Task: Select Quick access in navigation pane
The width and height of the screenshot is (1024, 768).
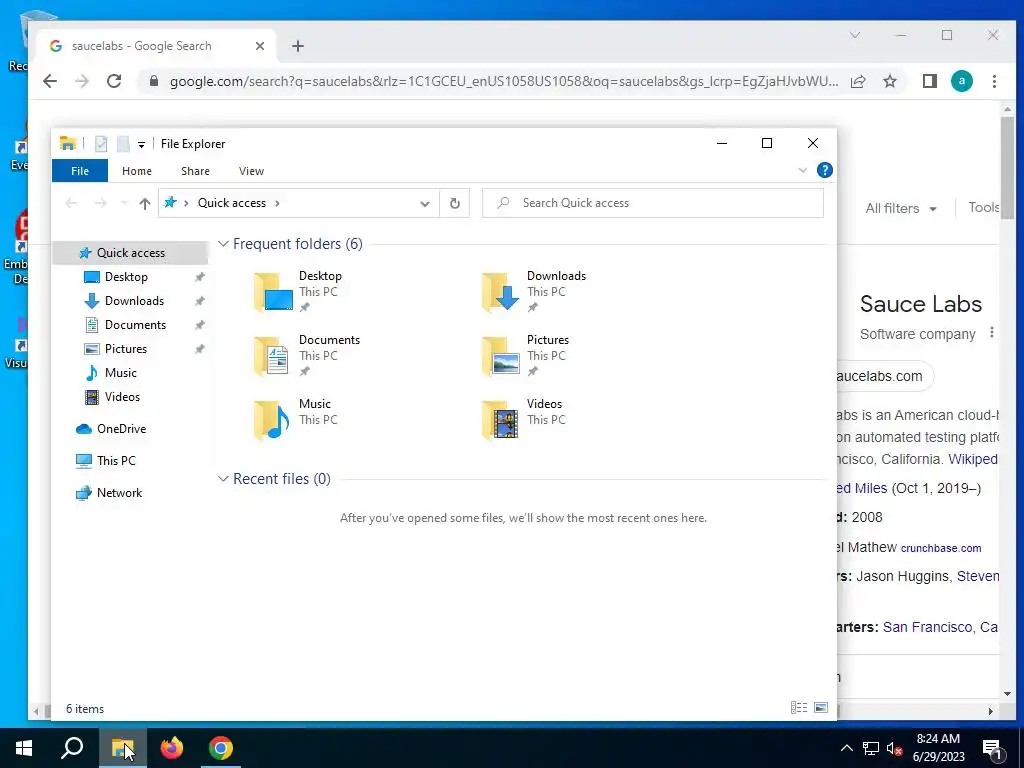Action: click(x=131, y=253)
